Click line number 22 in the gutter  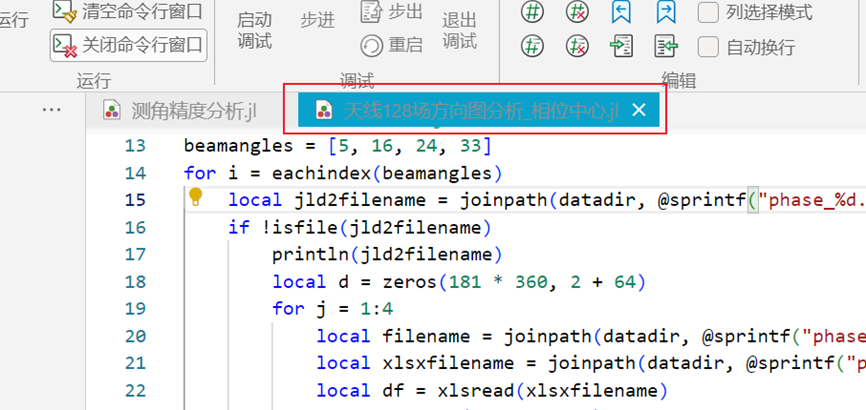[x=135, y=391]
